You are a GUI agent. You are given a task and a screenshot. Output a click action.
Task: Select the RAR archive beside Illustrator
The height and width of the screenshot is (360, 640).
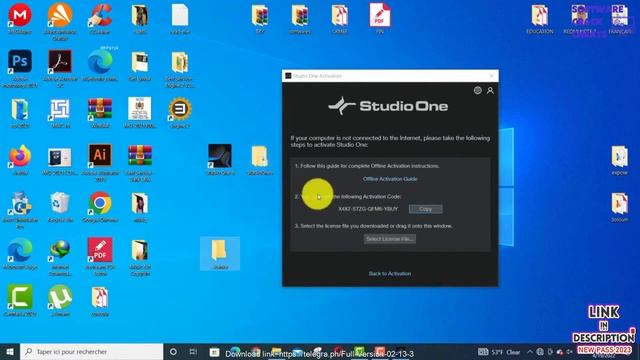(140, 162)
